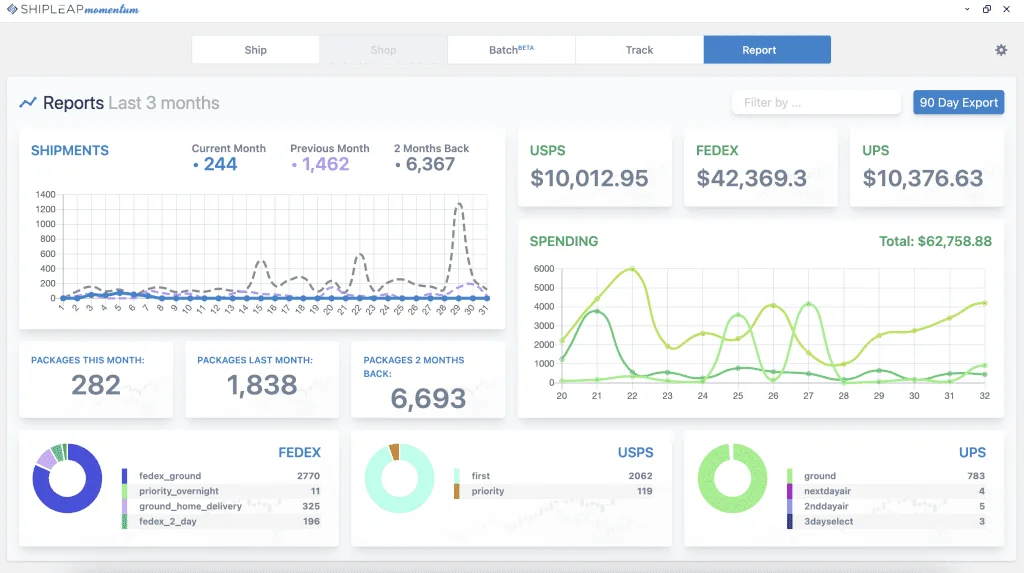
Task: Select the UPS ground 783 row
Action: click(x=886, y=476)
